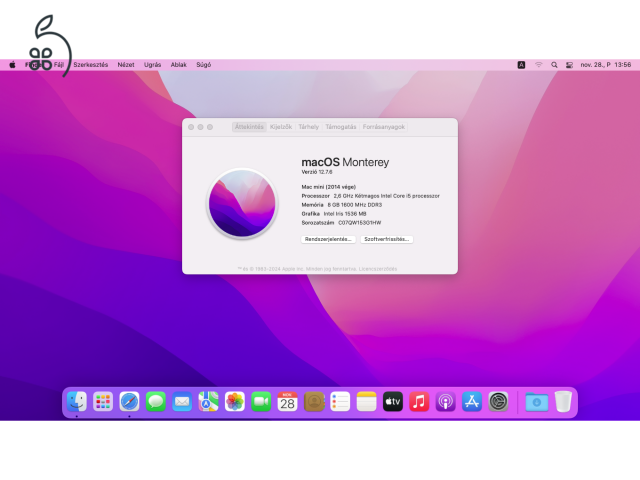Open the Súgó menu
Image resolution: width=640 pixels, height=480 pixels.
coord(203,64)
